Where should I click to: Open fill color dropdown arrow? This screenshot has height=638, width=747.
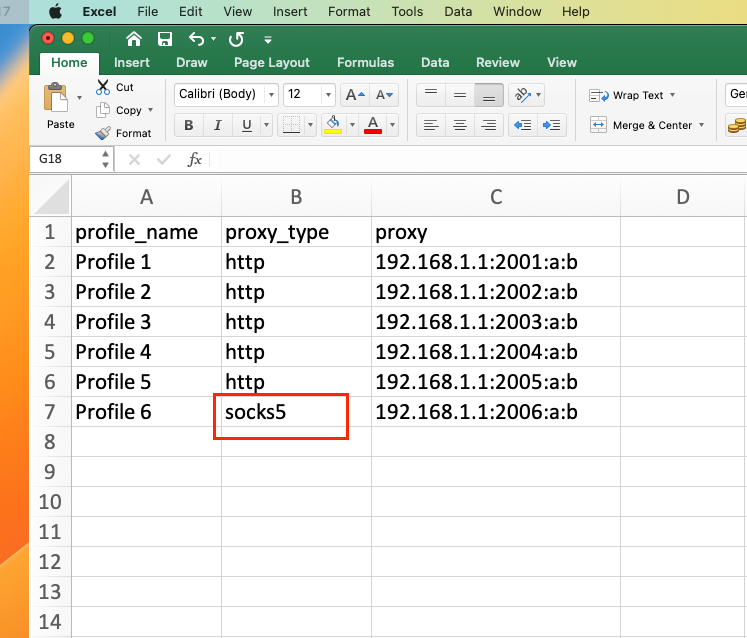point(353,125)
